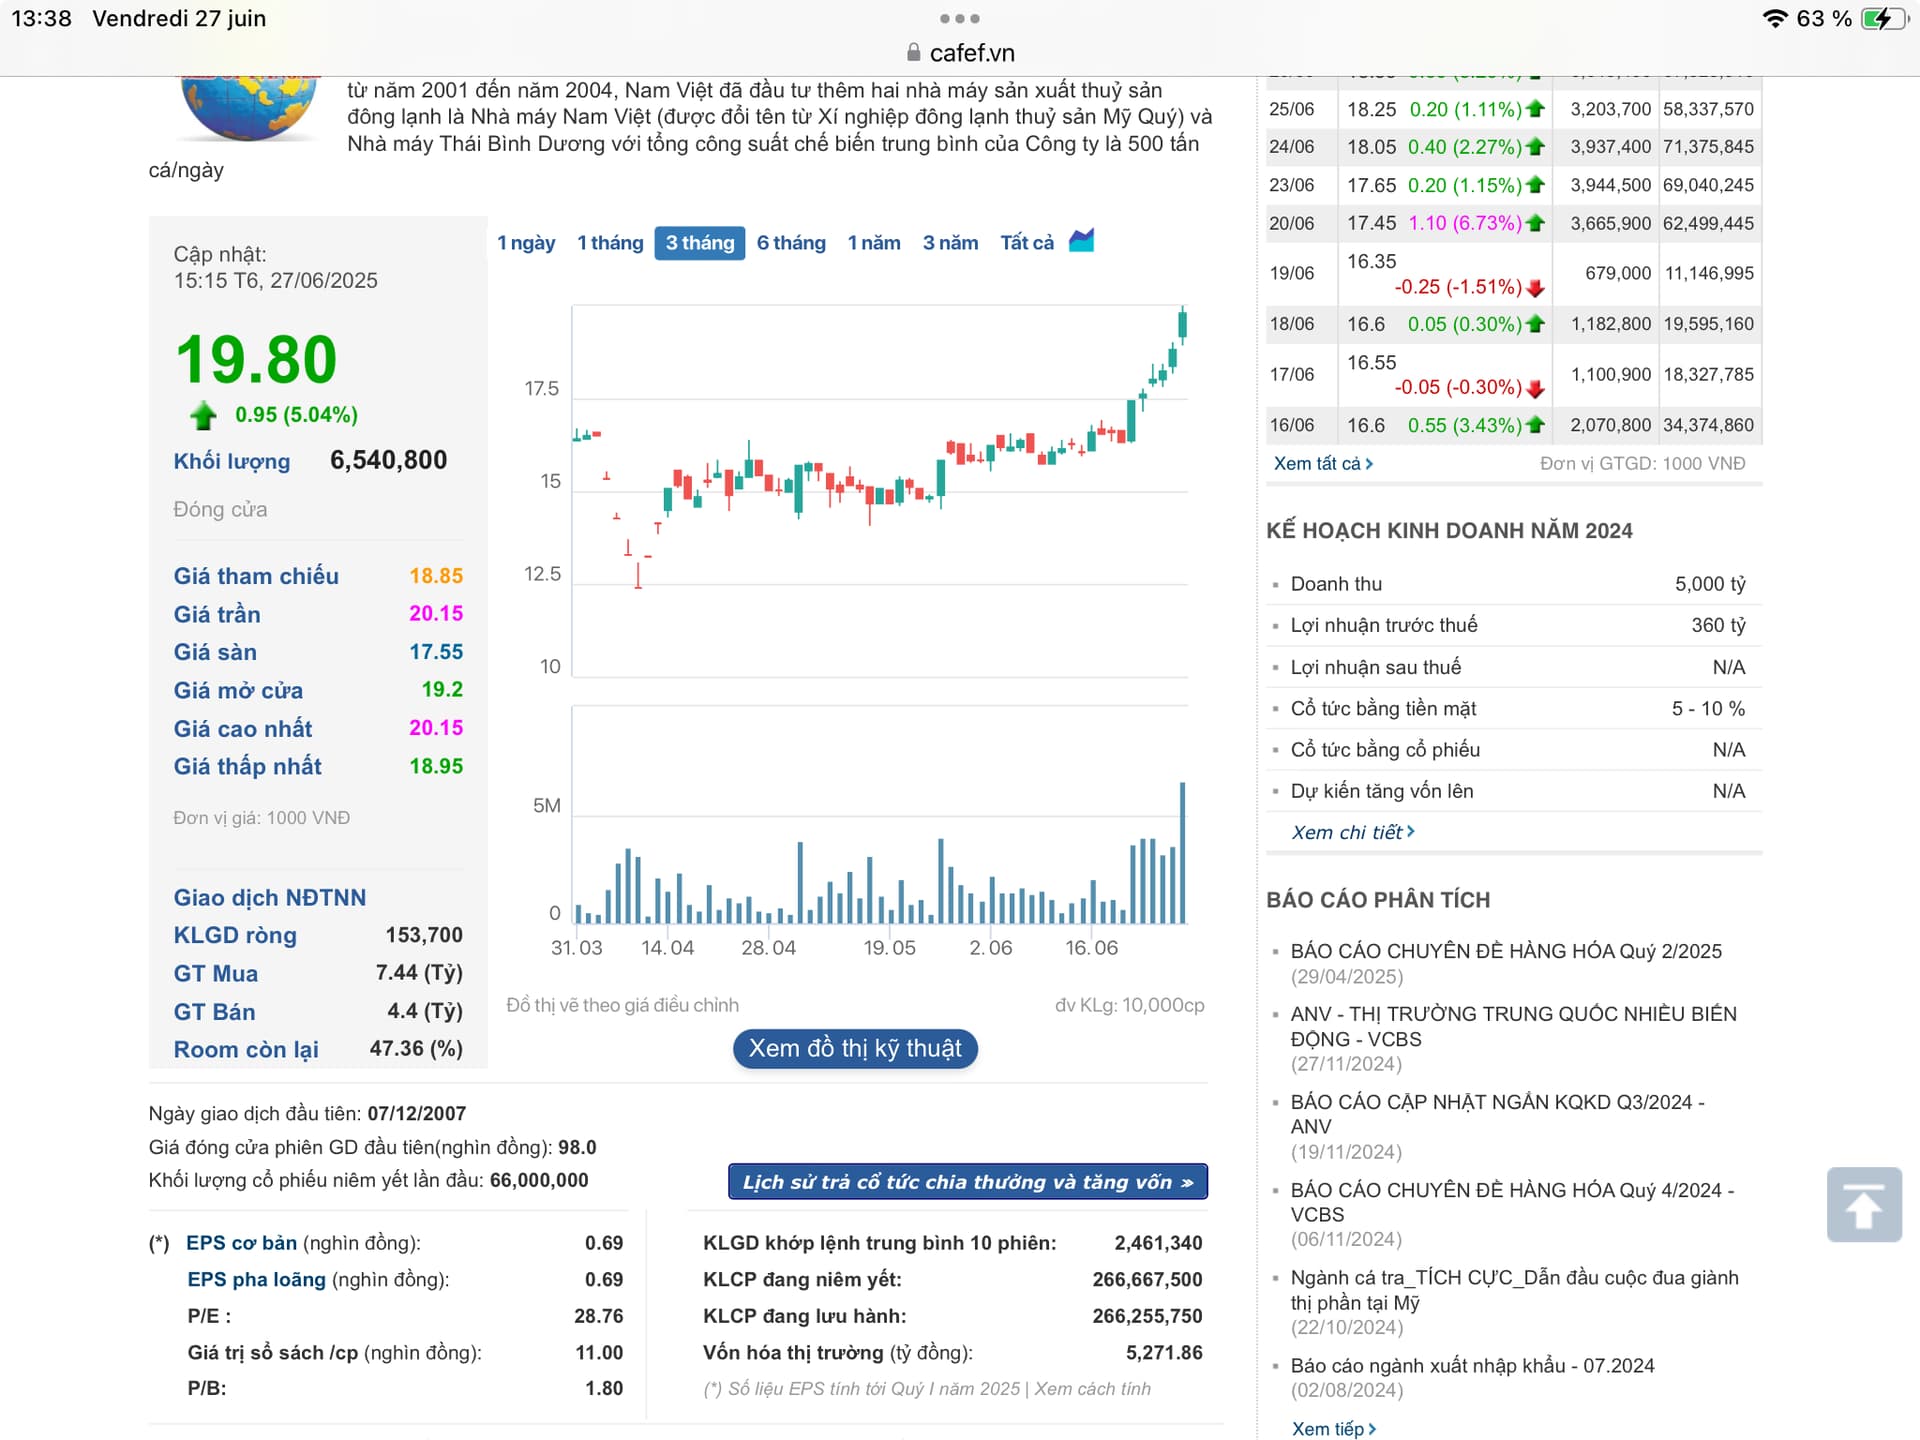Click the area chart type icon

[1081, 241]
